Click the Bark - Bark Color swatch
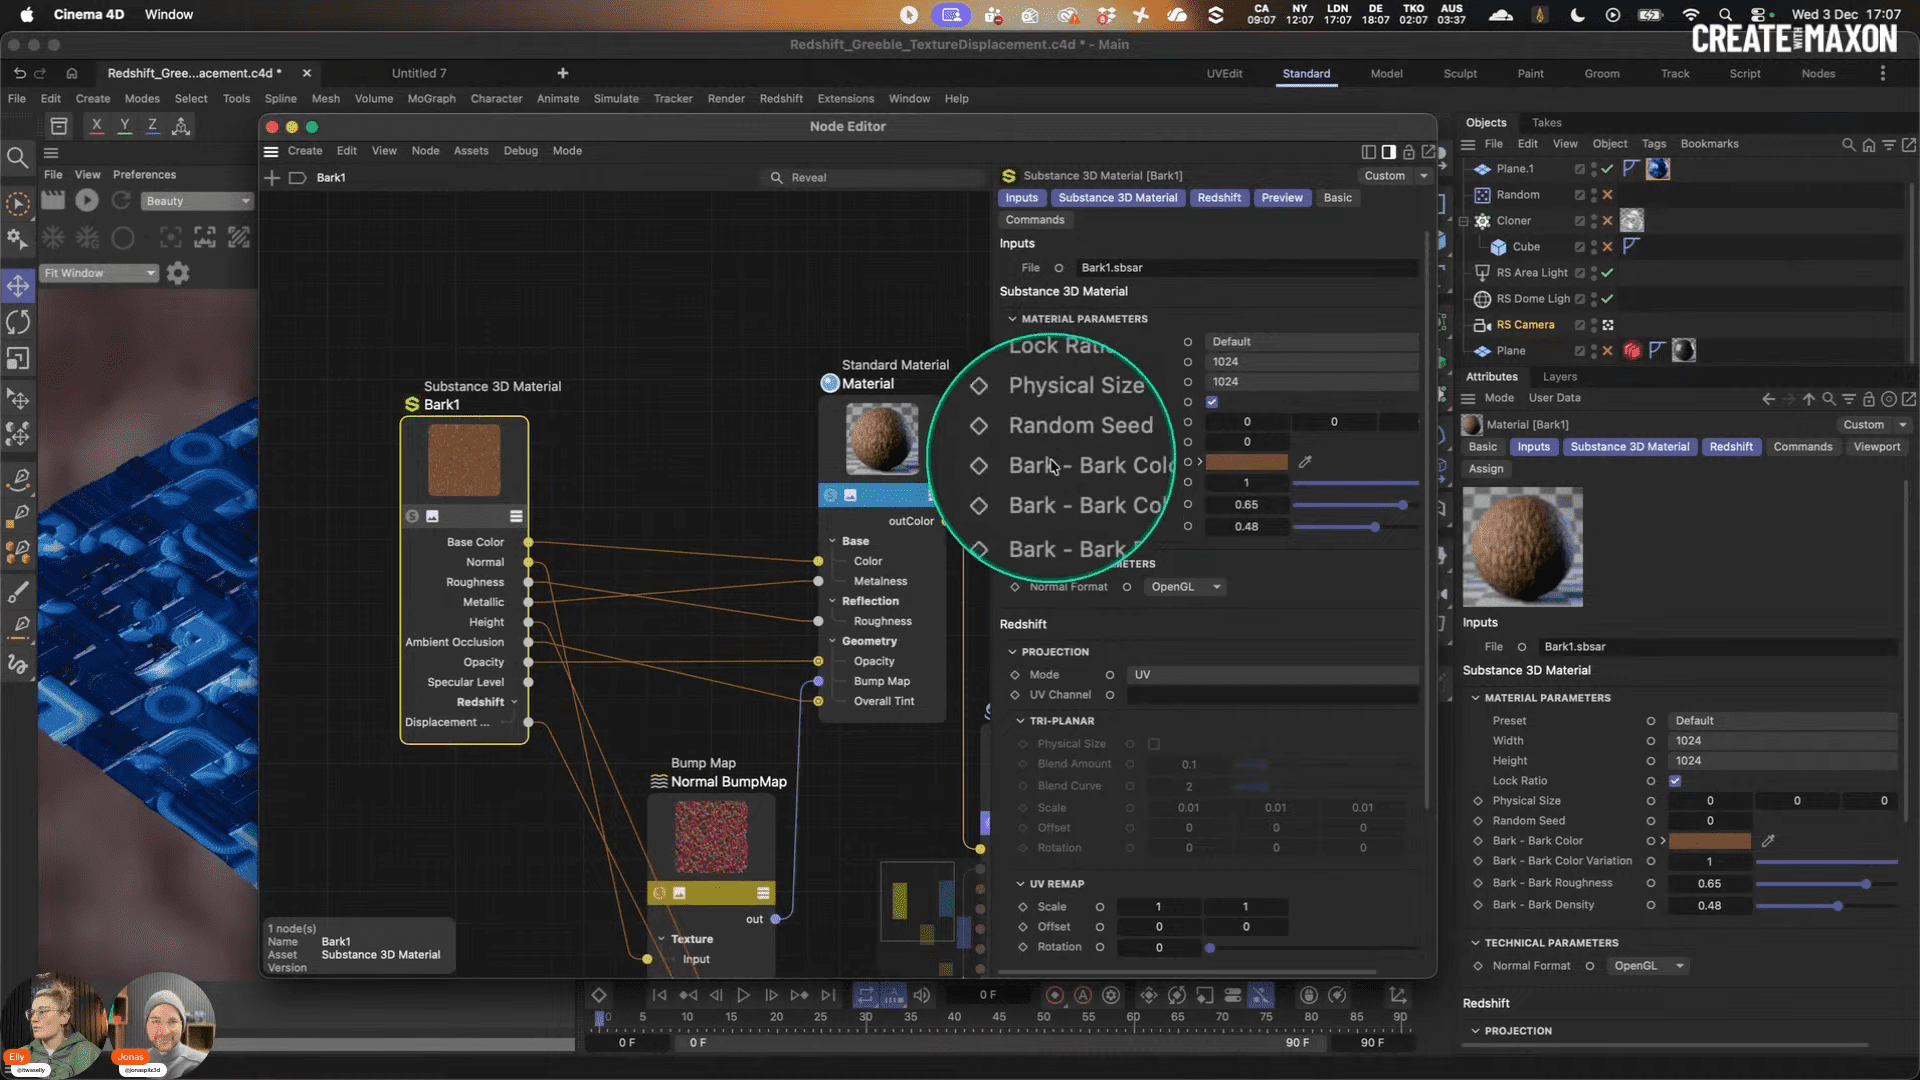The width and height of the screenshot is (1920, 1080). [1247, 461]
